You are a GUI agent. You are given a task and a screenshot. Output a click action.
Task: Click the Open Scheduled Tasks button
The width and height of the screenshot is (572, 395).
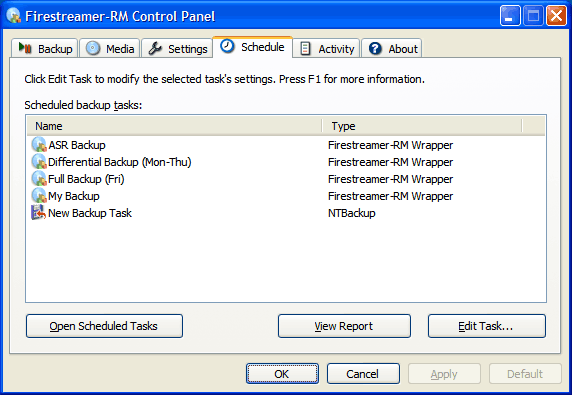104,326
